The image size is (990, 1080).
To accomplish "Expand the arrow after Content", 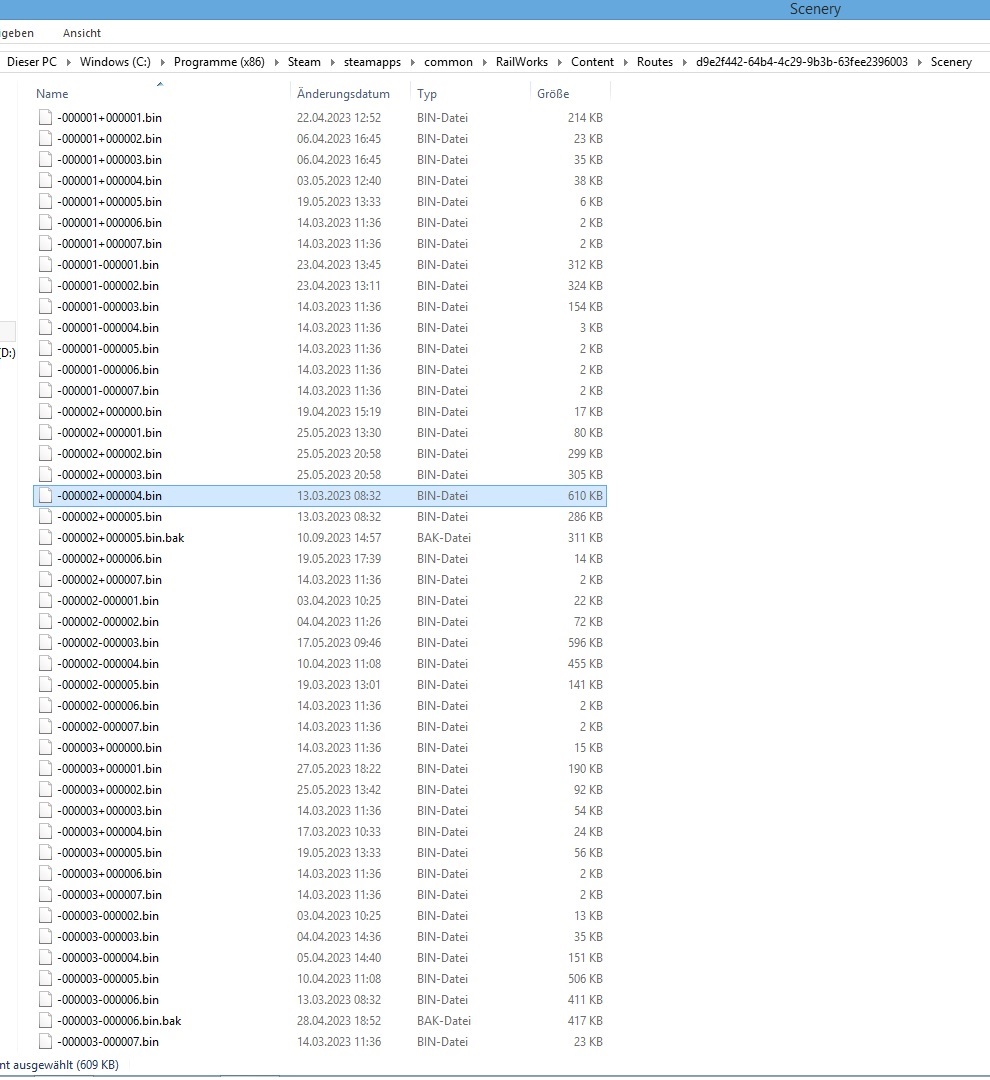I will 626,62.
